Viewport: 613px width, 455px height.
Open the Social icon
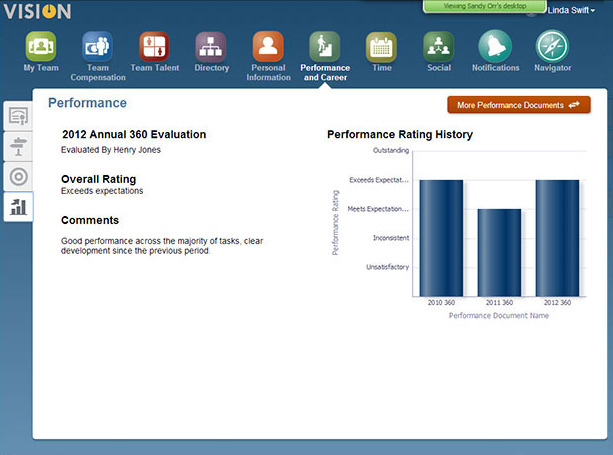[x=439, y=46]
